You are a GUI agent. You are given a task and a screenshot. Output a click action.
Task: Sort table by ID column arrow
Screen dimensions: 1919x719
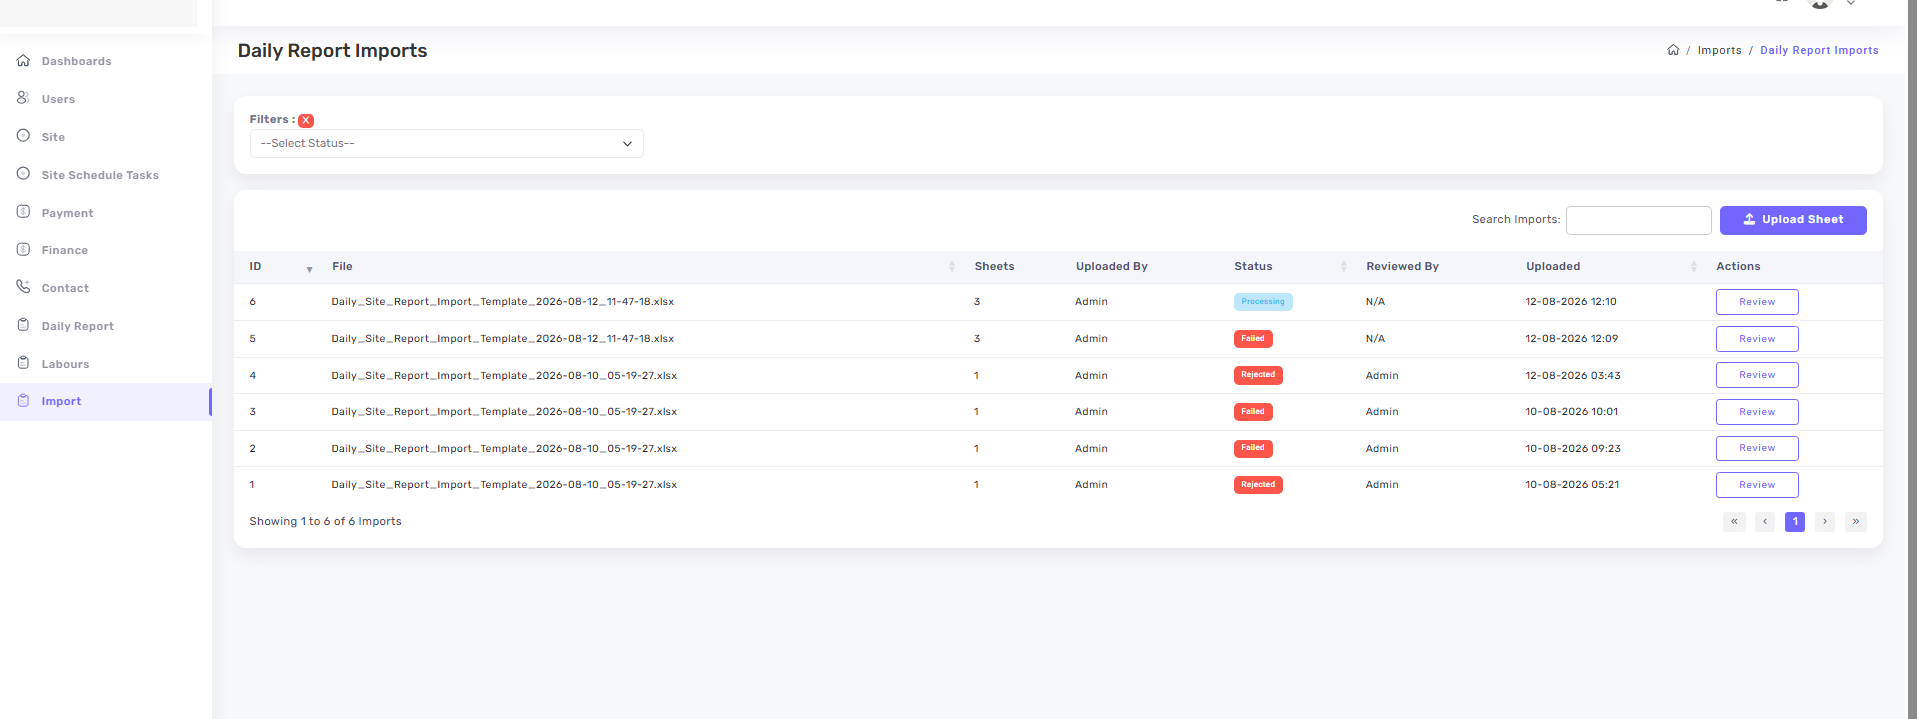309,268
